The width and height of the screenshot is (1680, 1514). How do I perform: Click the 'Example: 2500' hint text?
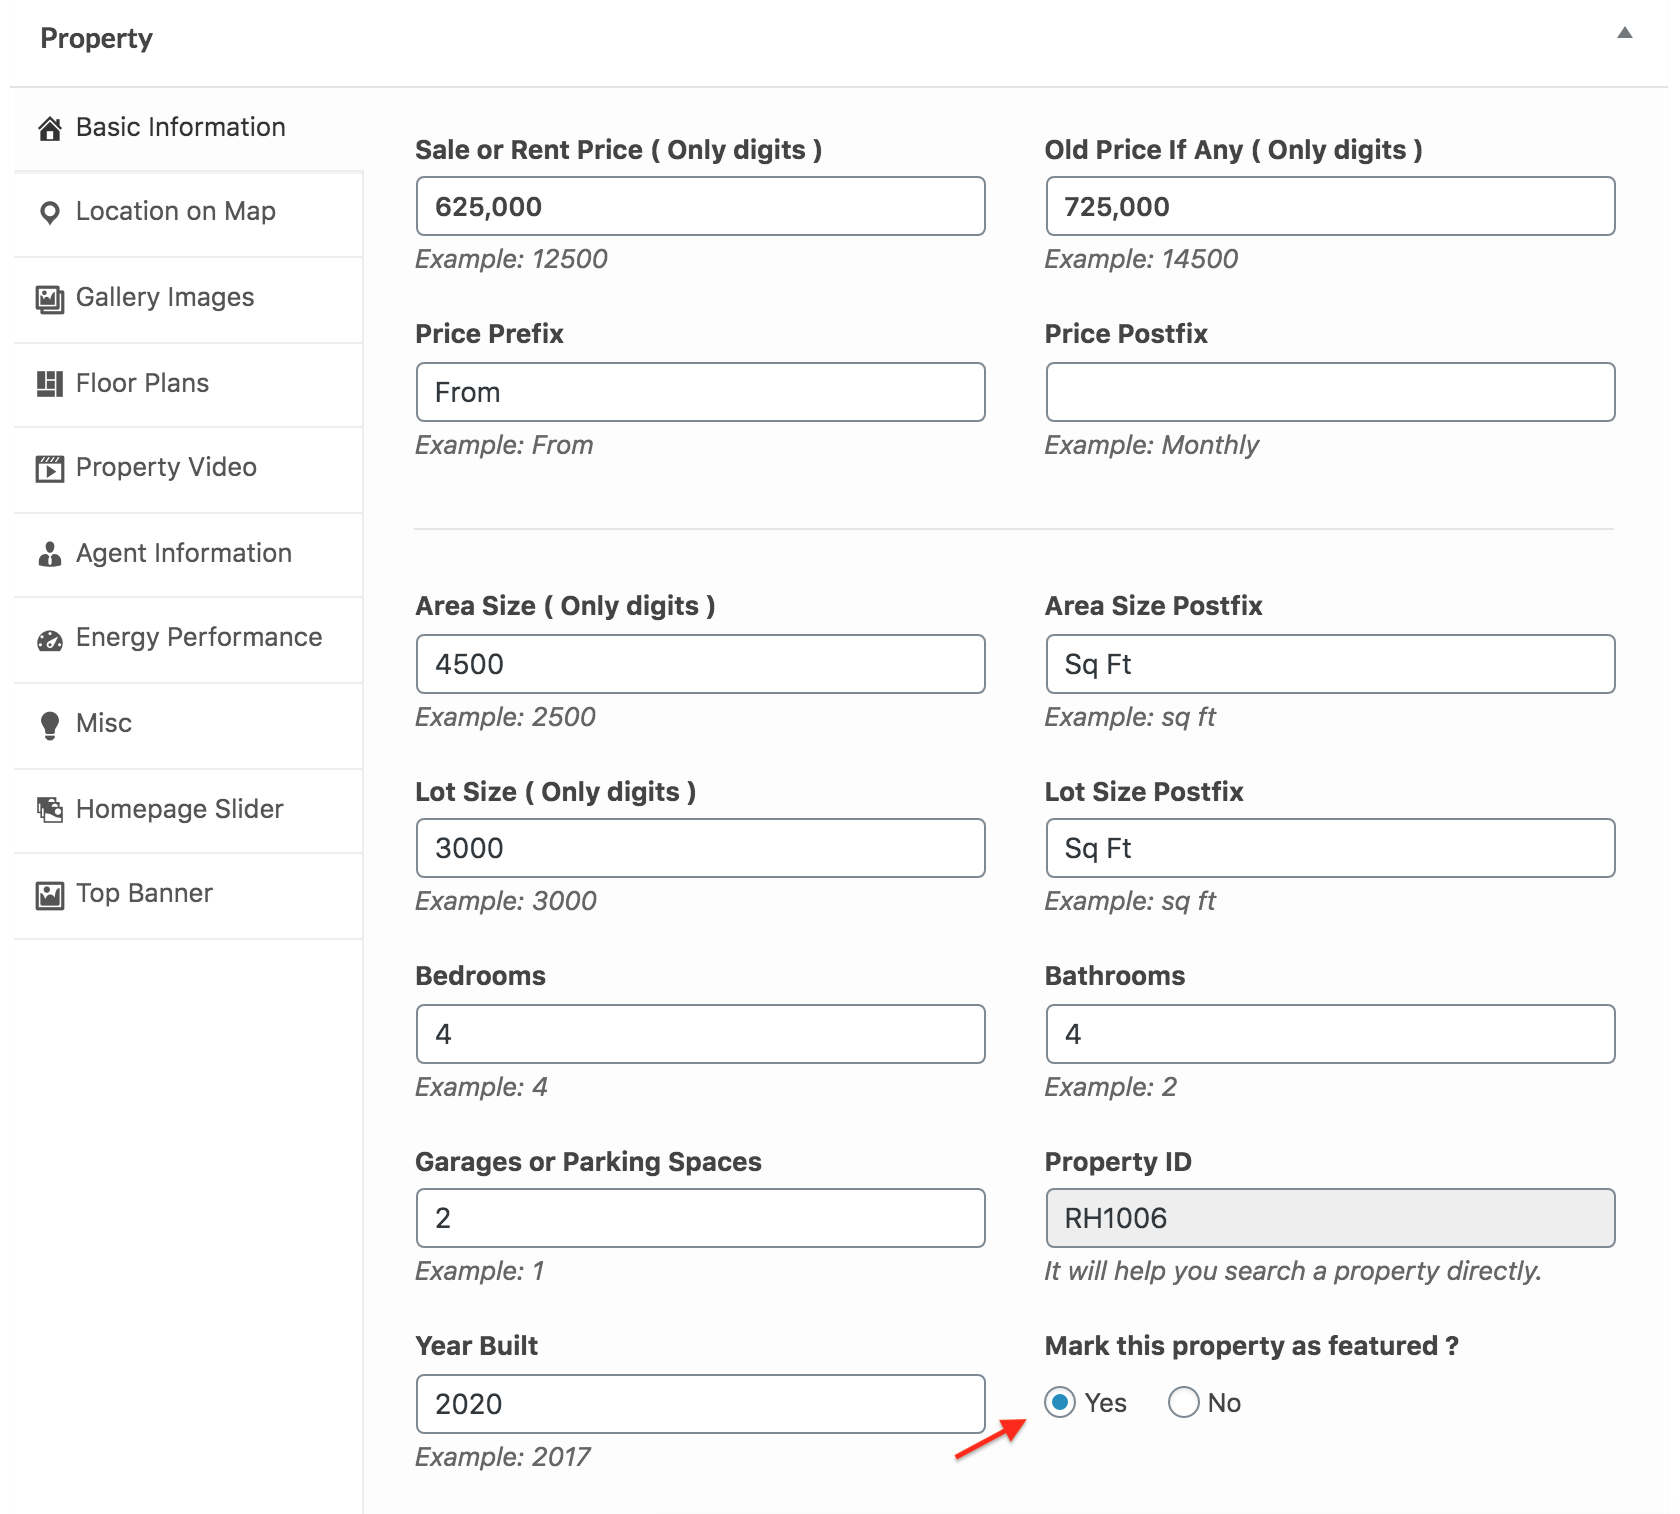(505, 717)
